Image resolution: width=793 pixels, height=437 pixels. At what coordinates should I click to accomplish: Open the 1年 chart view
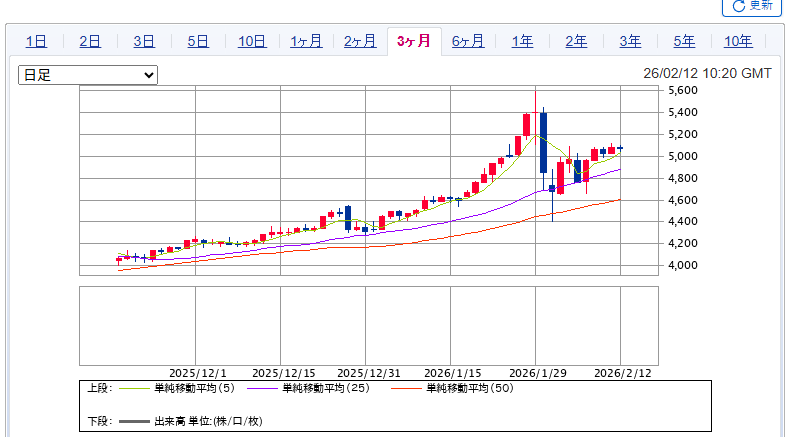(522, 41)
